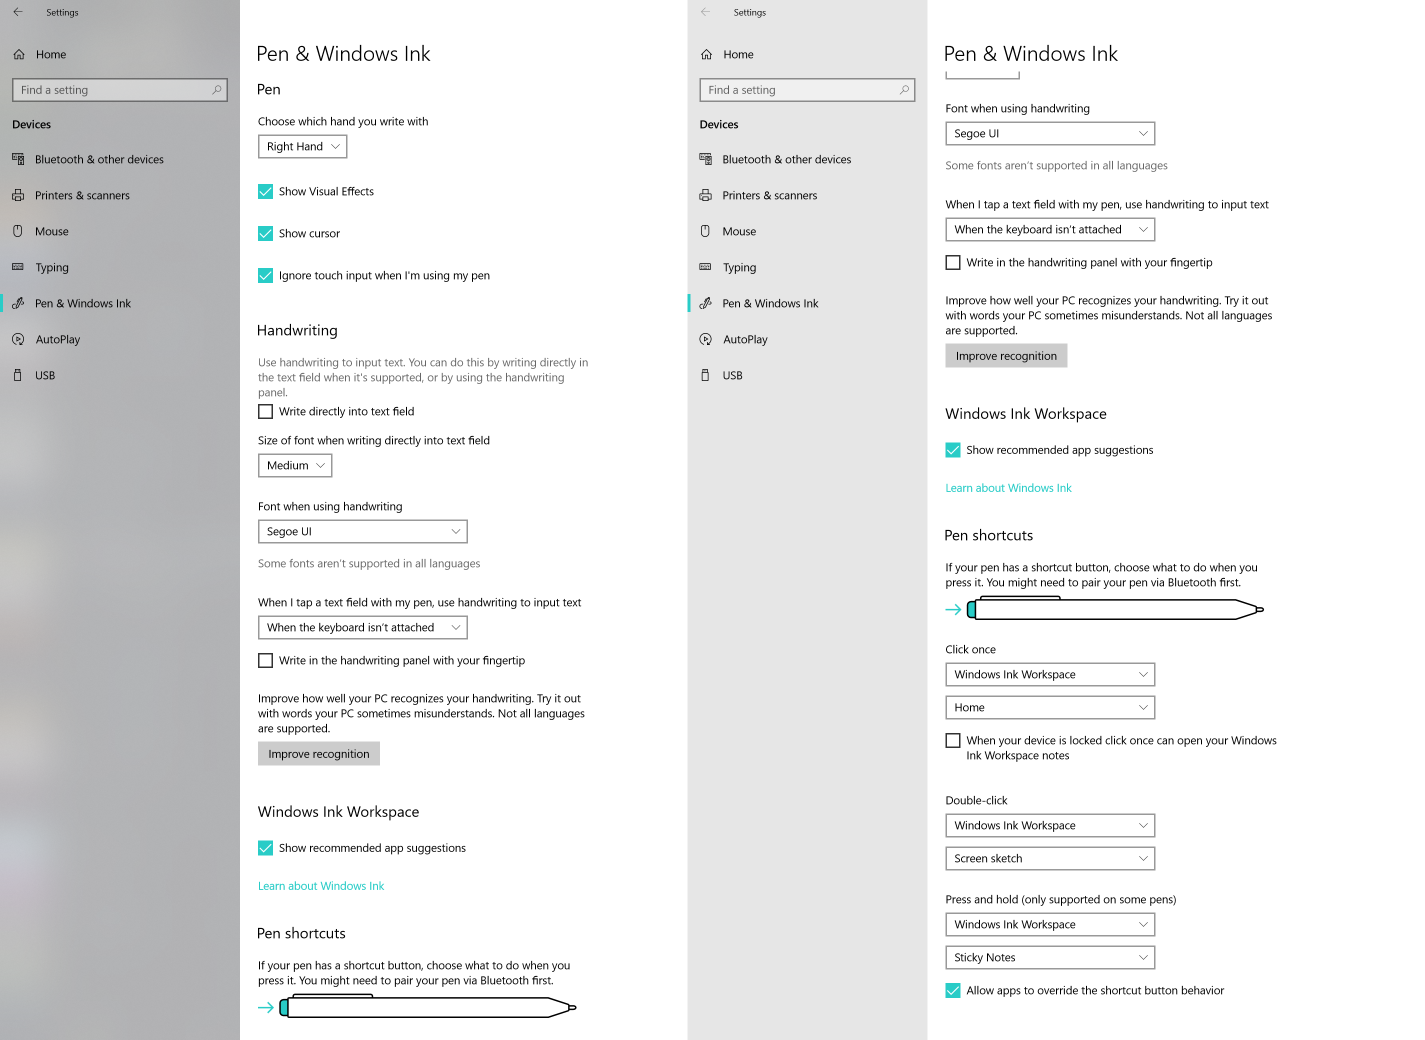Click Improve recognition button in left window
The width and height of the screenshot is (1425, 1040).
(x=319, y=754)
